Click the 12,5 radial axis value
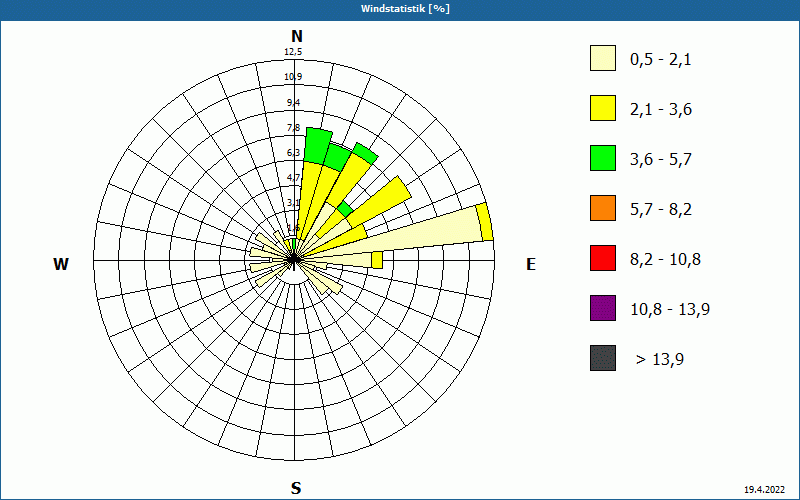 pos(294,52)
